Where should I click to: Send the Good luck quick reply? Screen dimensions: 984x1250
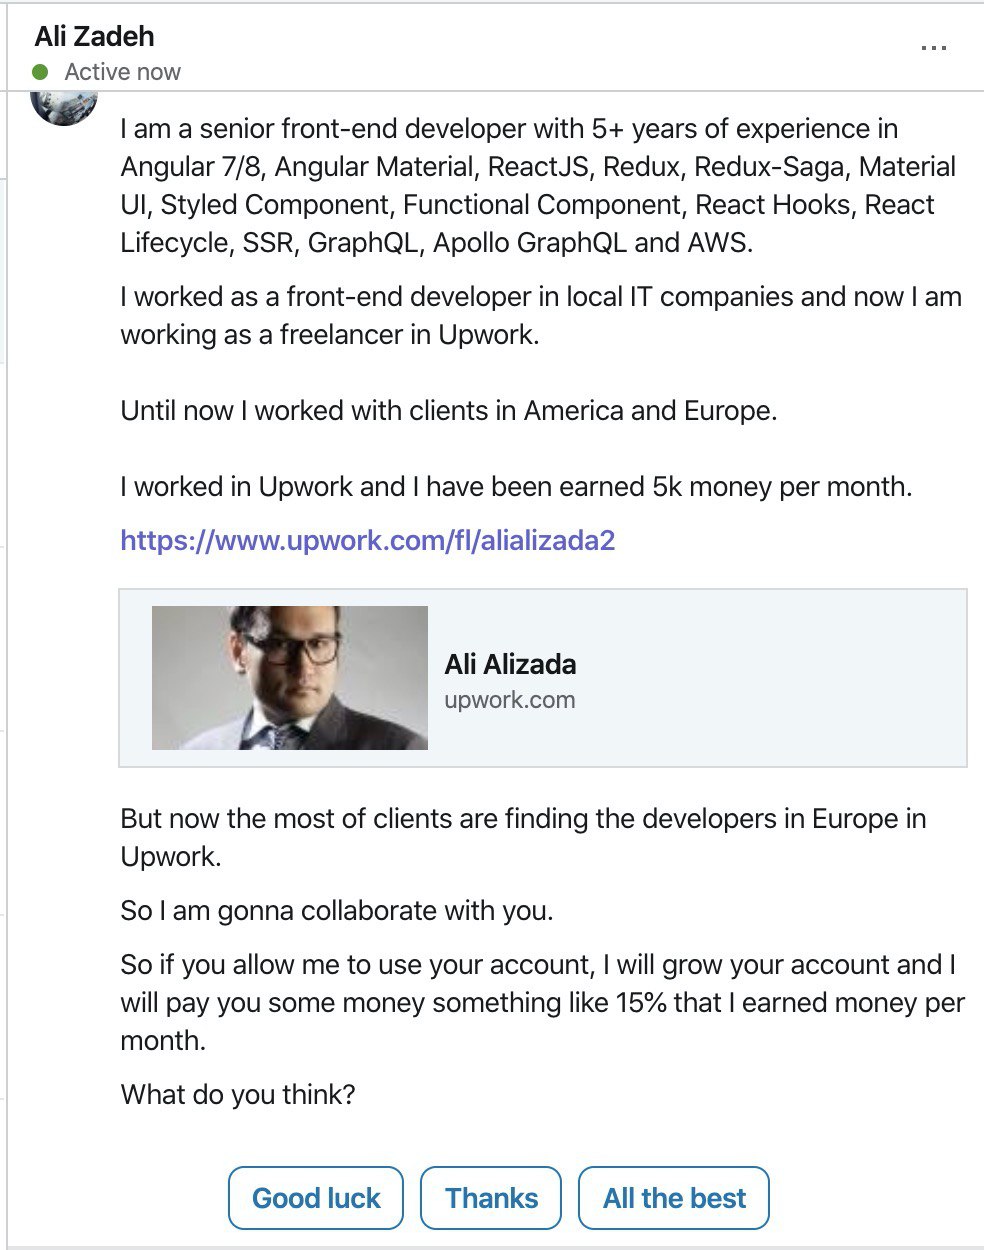[x=316, y=1198]
